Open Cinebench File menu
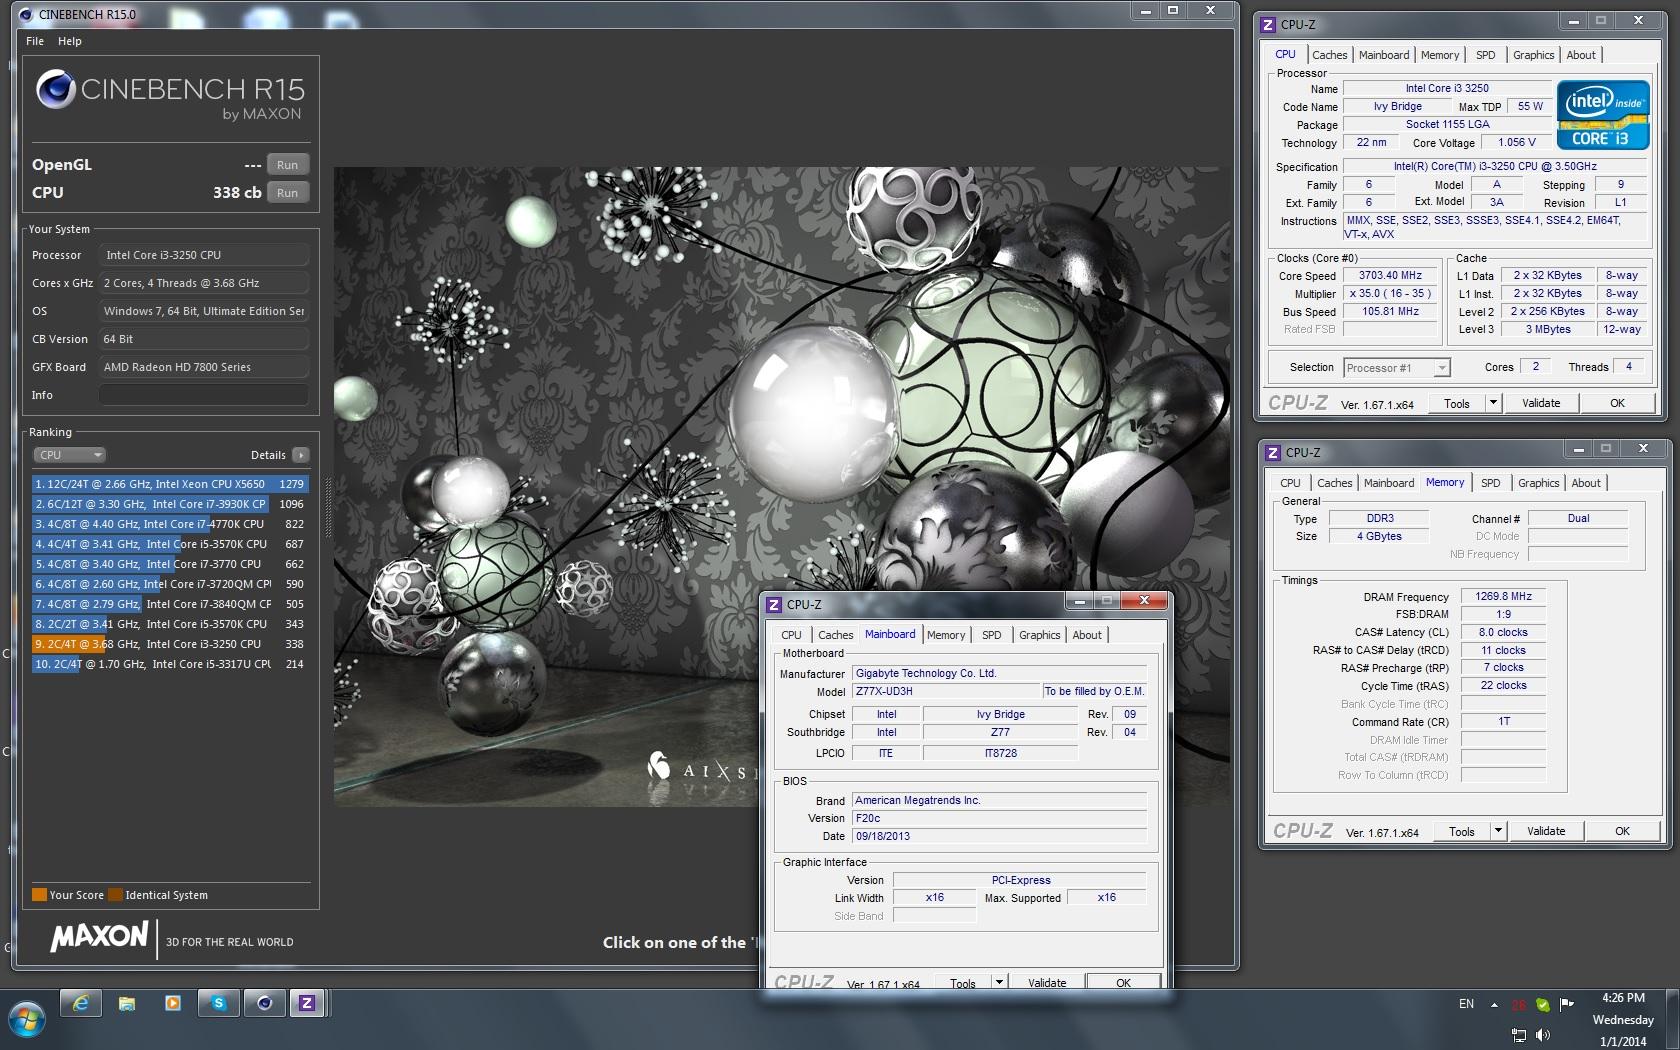 [x=35, y=41]
